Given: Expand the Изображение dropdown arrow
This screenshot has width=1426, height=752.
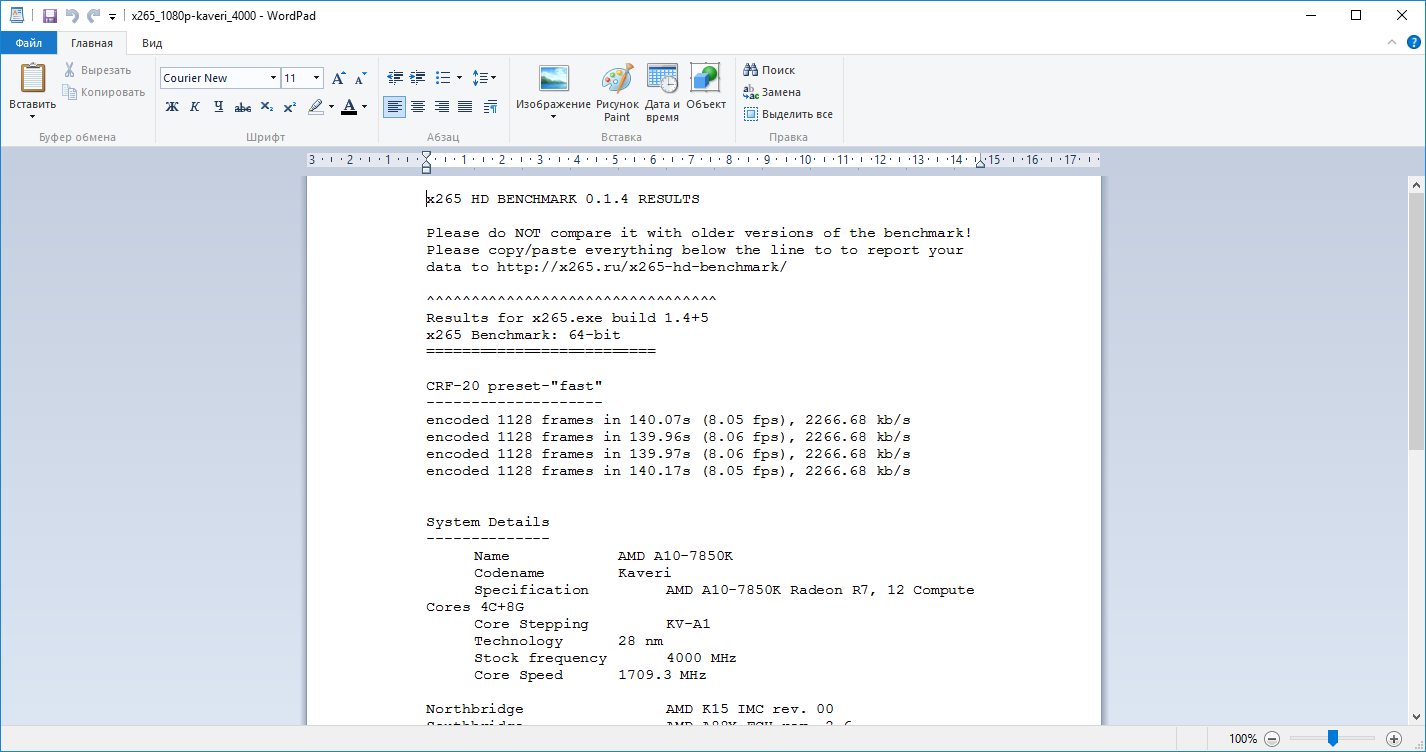Looking at the screenshot, I should 553,116.
